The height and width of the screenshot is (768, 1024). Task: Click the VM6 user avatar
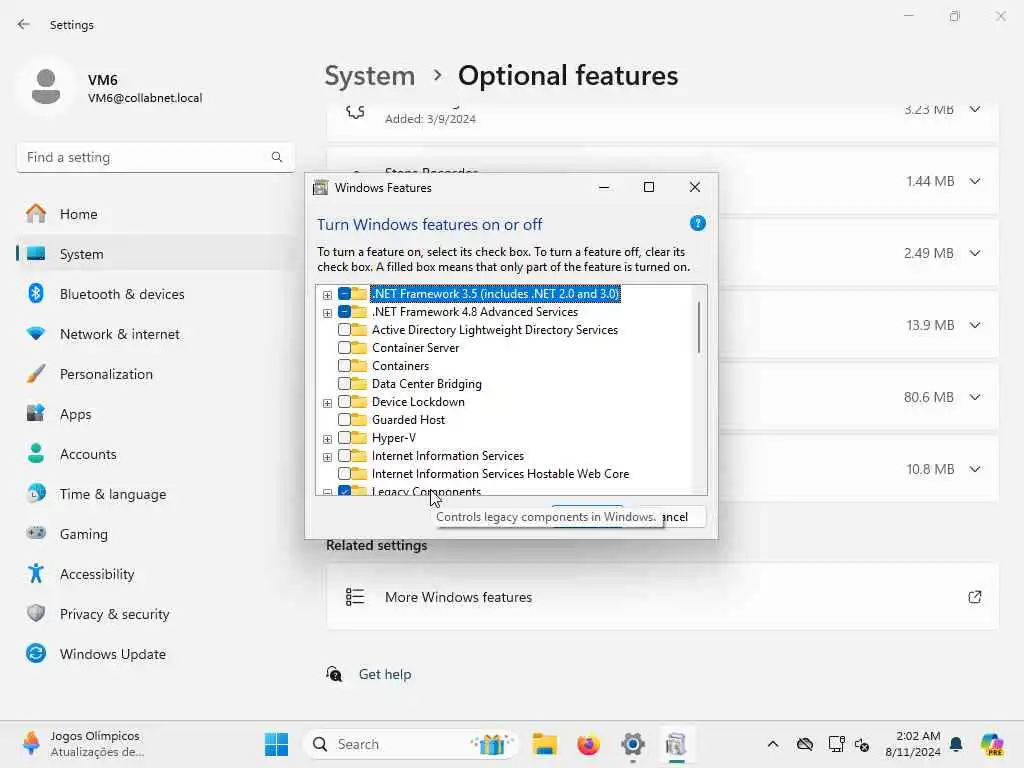[x=46, y=87]
